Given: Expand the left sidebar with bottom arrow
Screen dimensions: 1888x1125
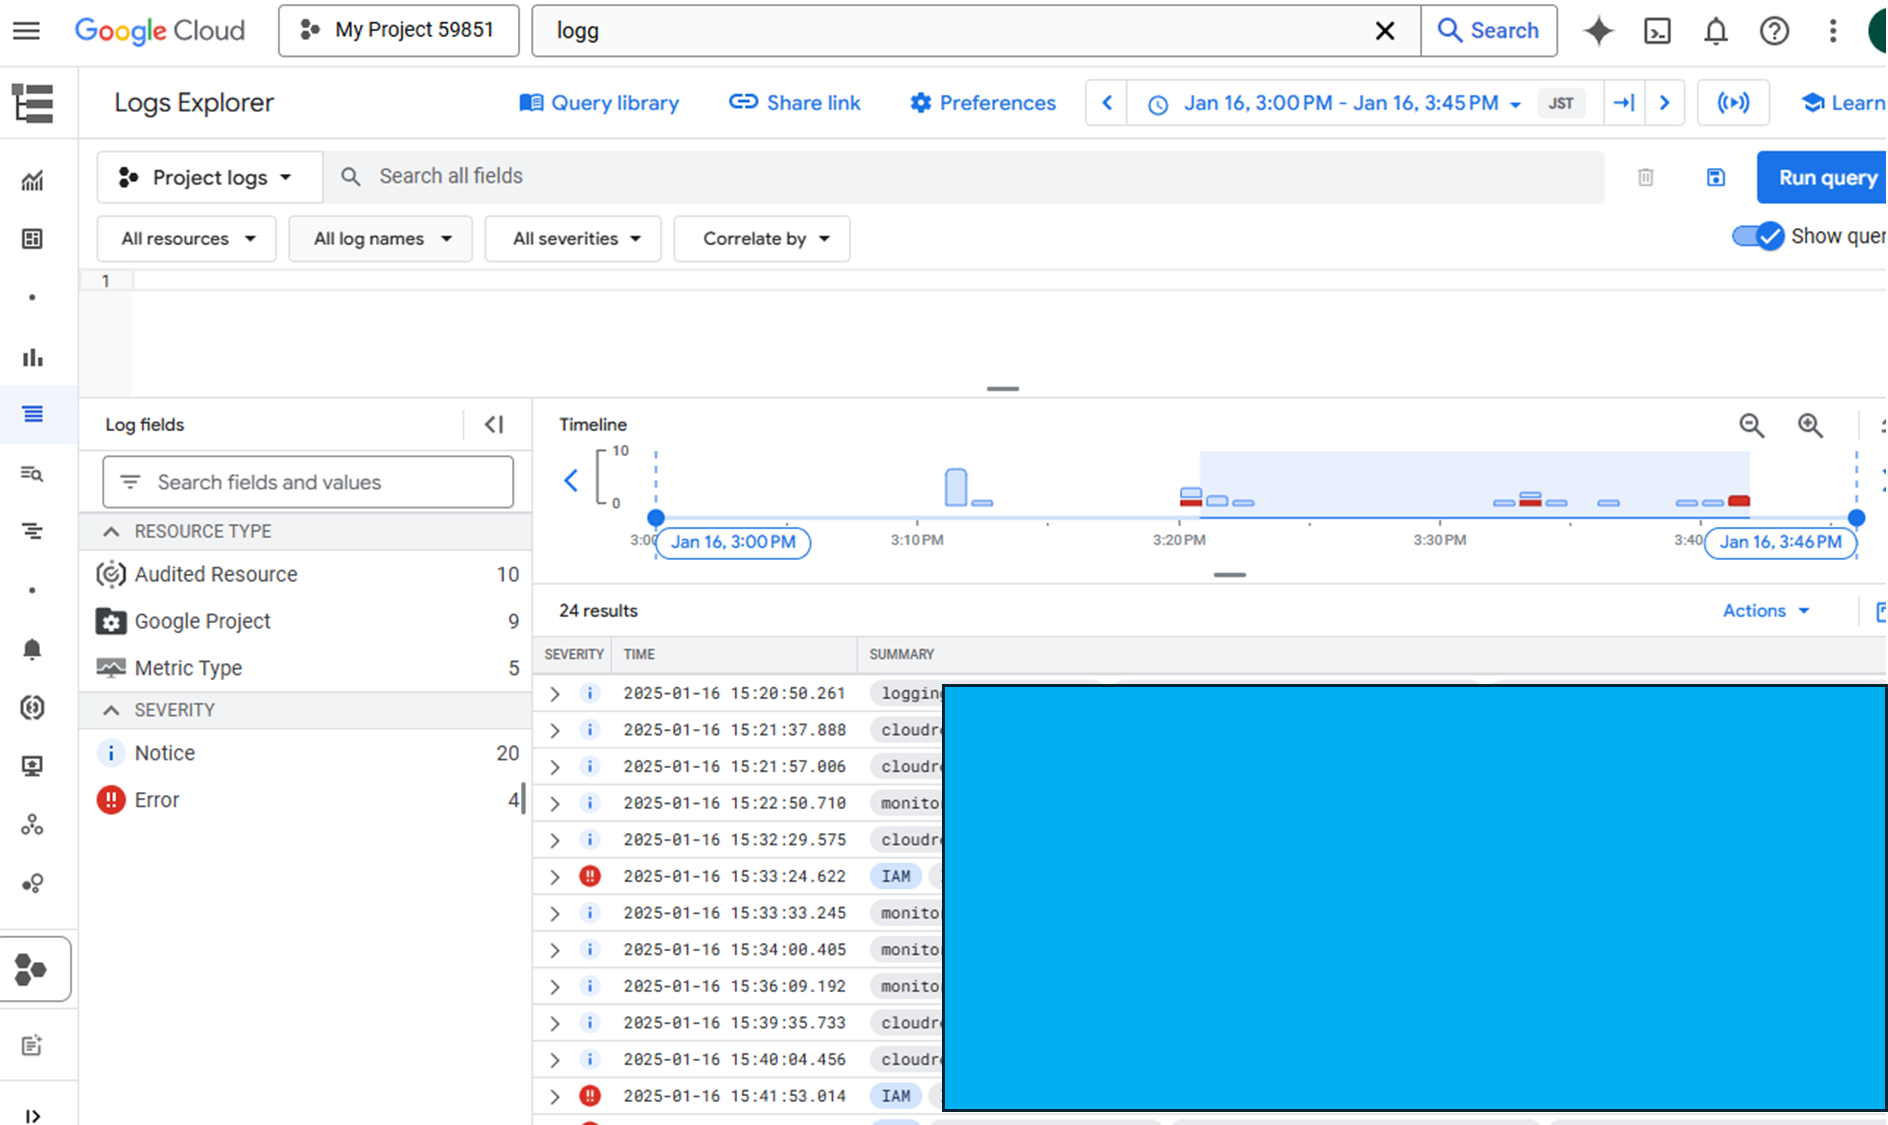Looking at the screenshot, I should 32,1116.
